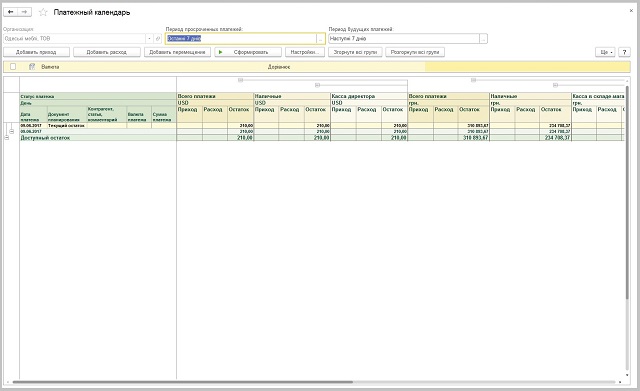Collapse USD column group marker
The image size is (640, 391).
240,80
